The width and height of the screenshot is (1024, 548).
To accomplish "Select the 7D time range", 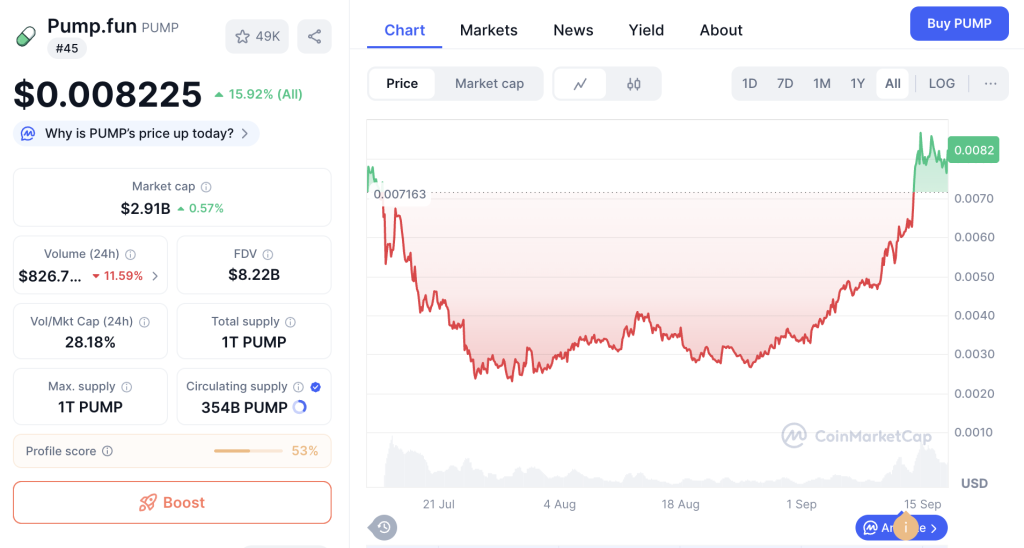I will click(x=785, y=84).
